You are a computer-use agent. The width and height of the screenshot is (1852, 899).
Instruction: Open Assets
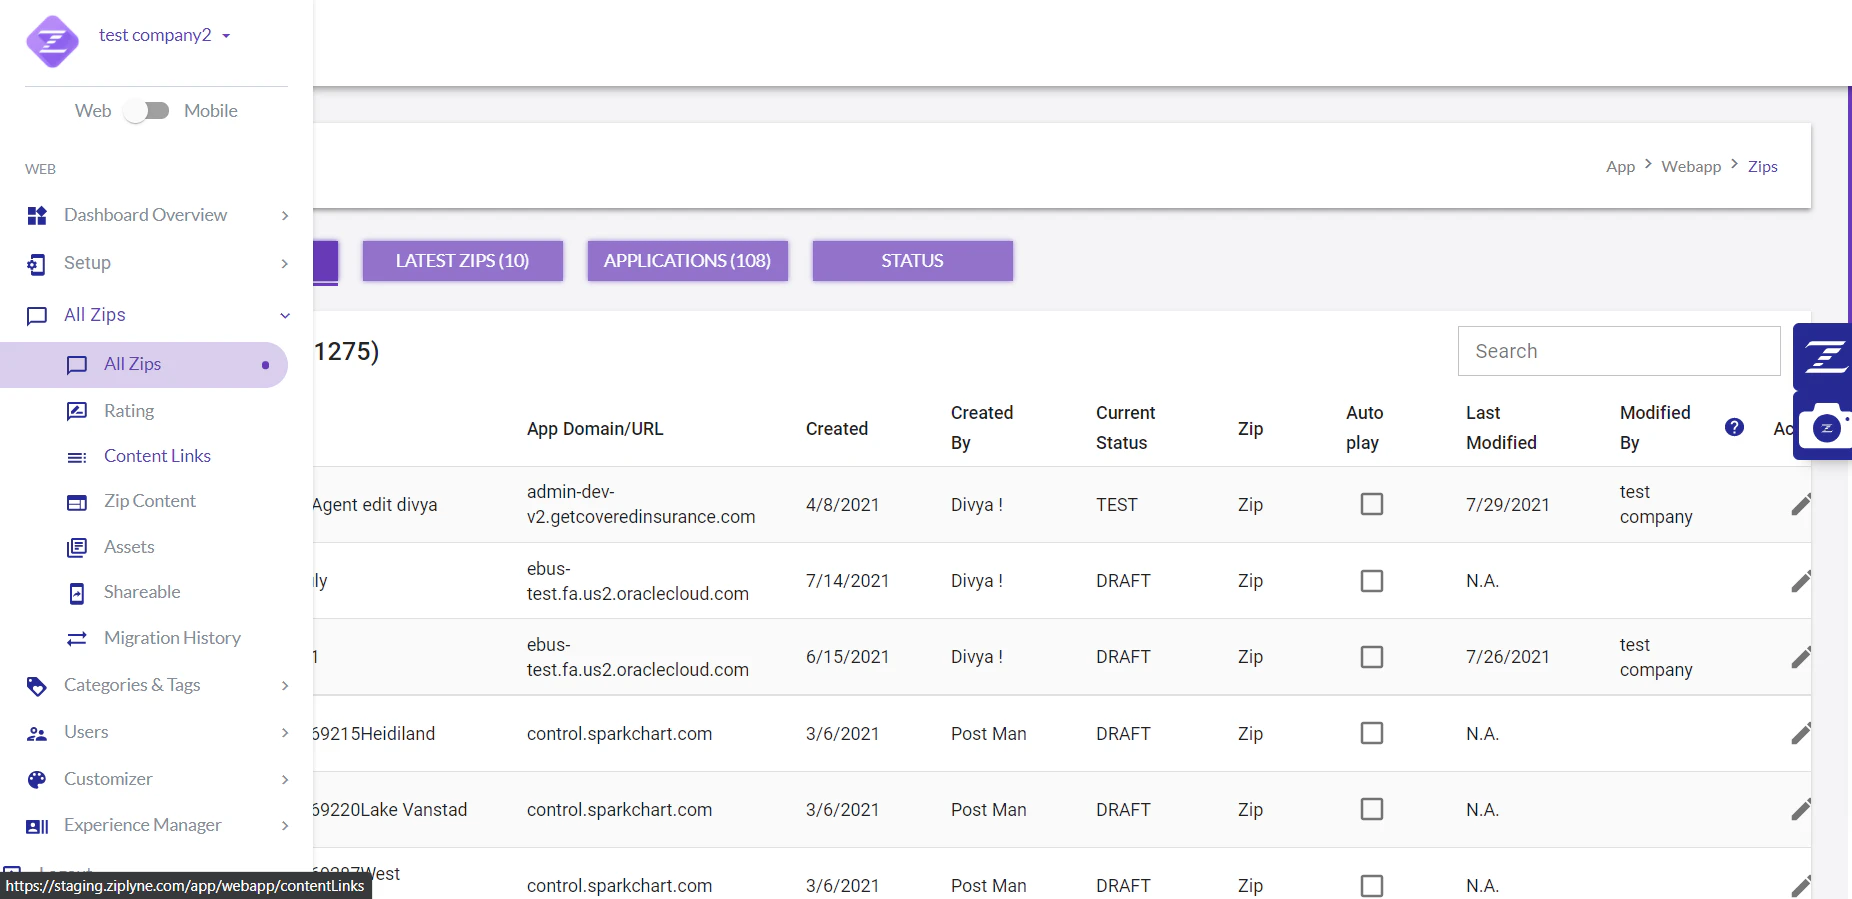129,547
